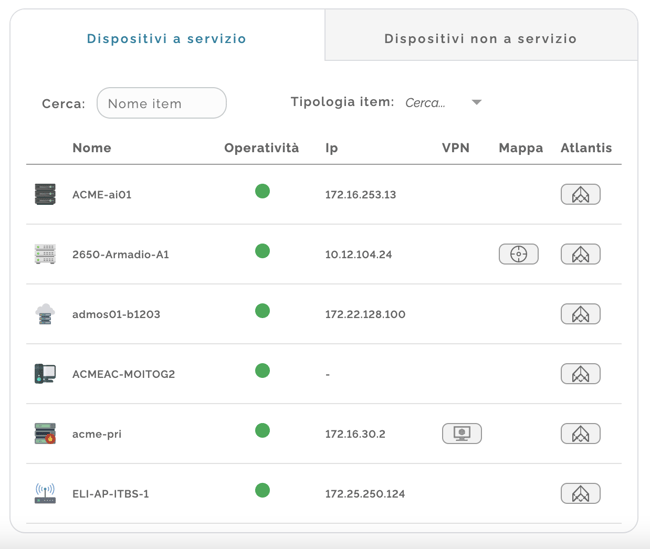Click the rack icon of 2650-Armadio-A1
The height and width of the screenshot is (549, 650).
(x=45, y=254)
